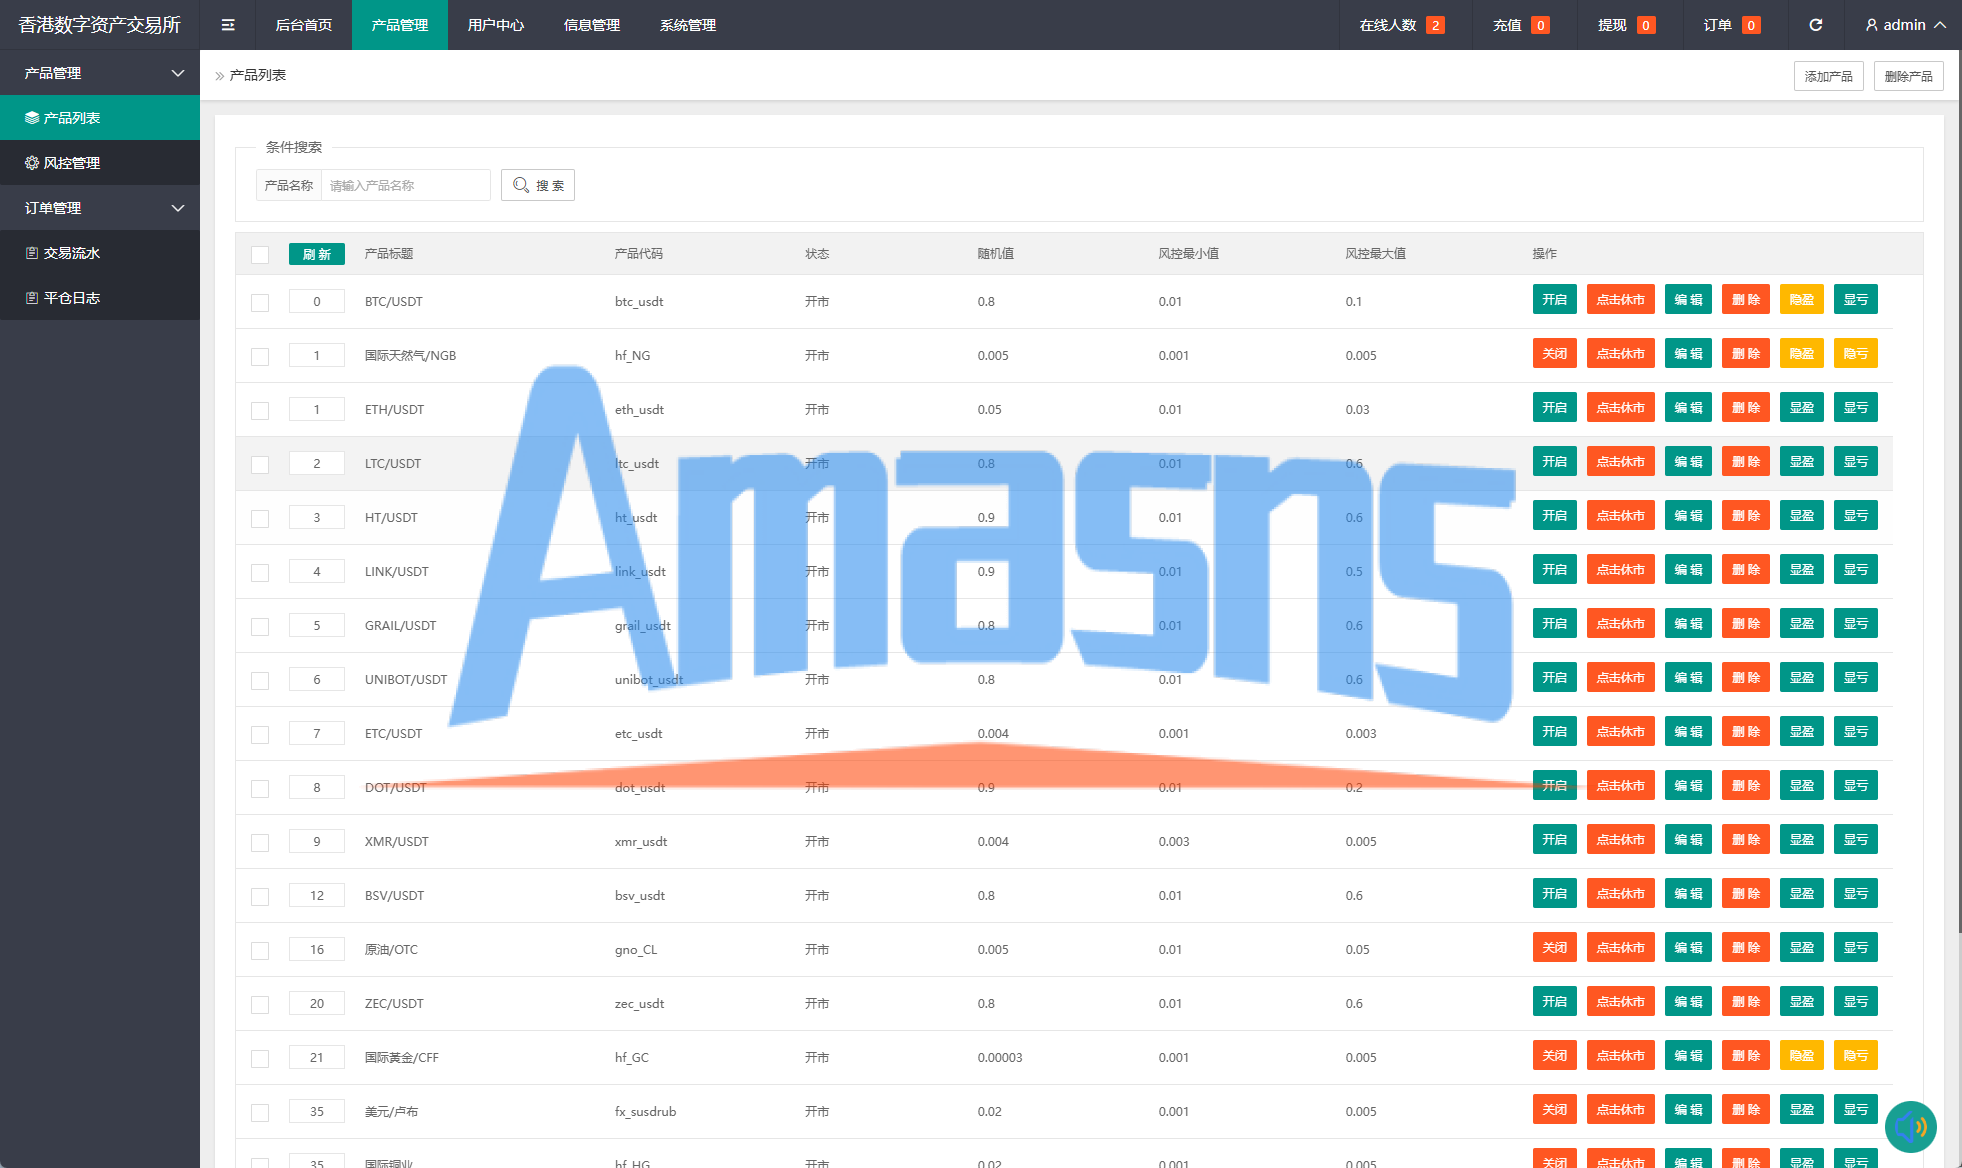The width and height of the screenshot is (1962, 1168).
Task: Click the 添加产品 button
Action: (1828, 76)
